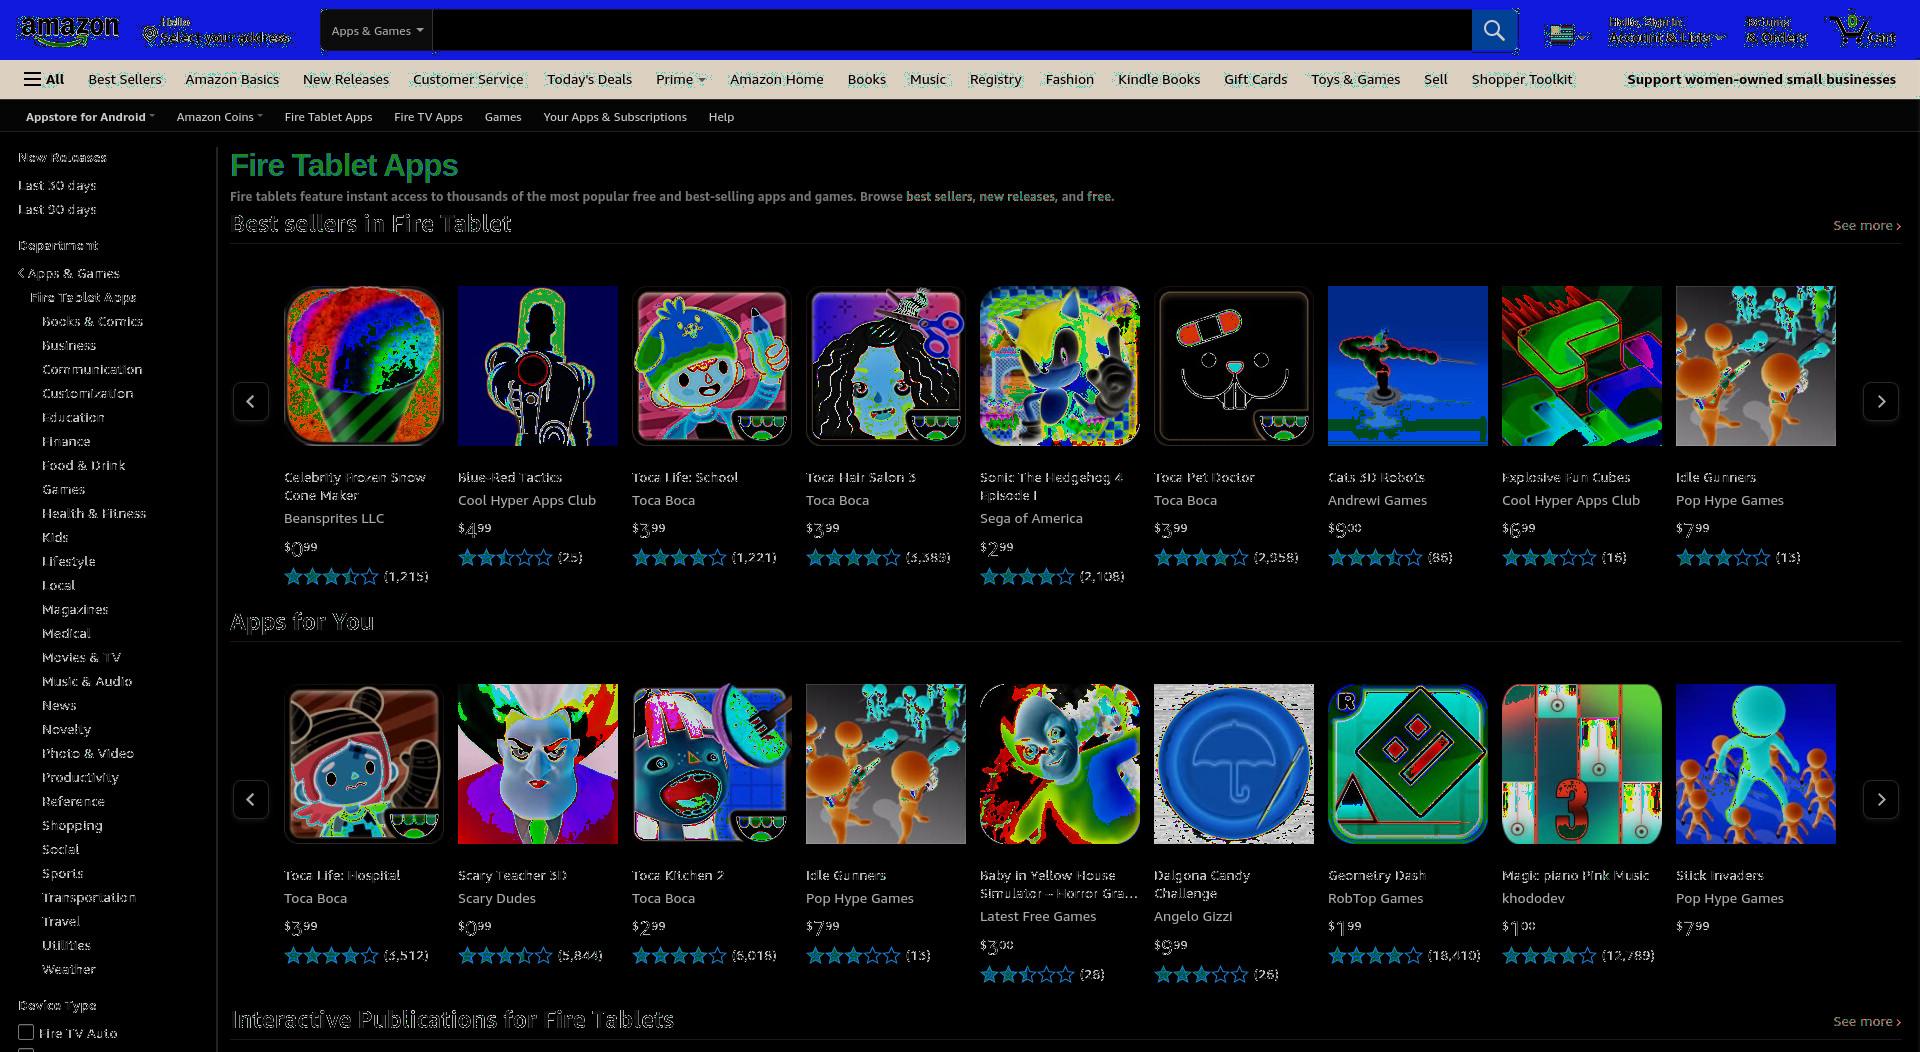Open Toca Kitchen 2 app icon
Viewport: 1920px width, 1052px height.
(x=712, y=764)
